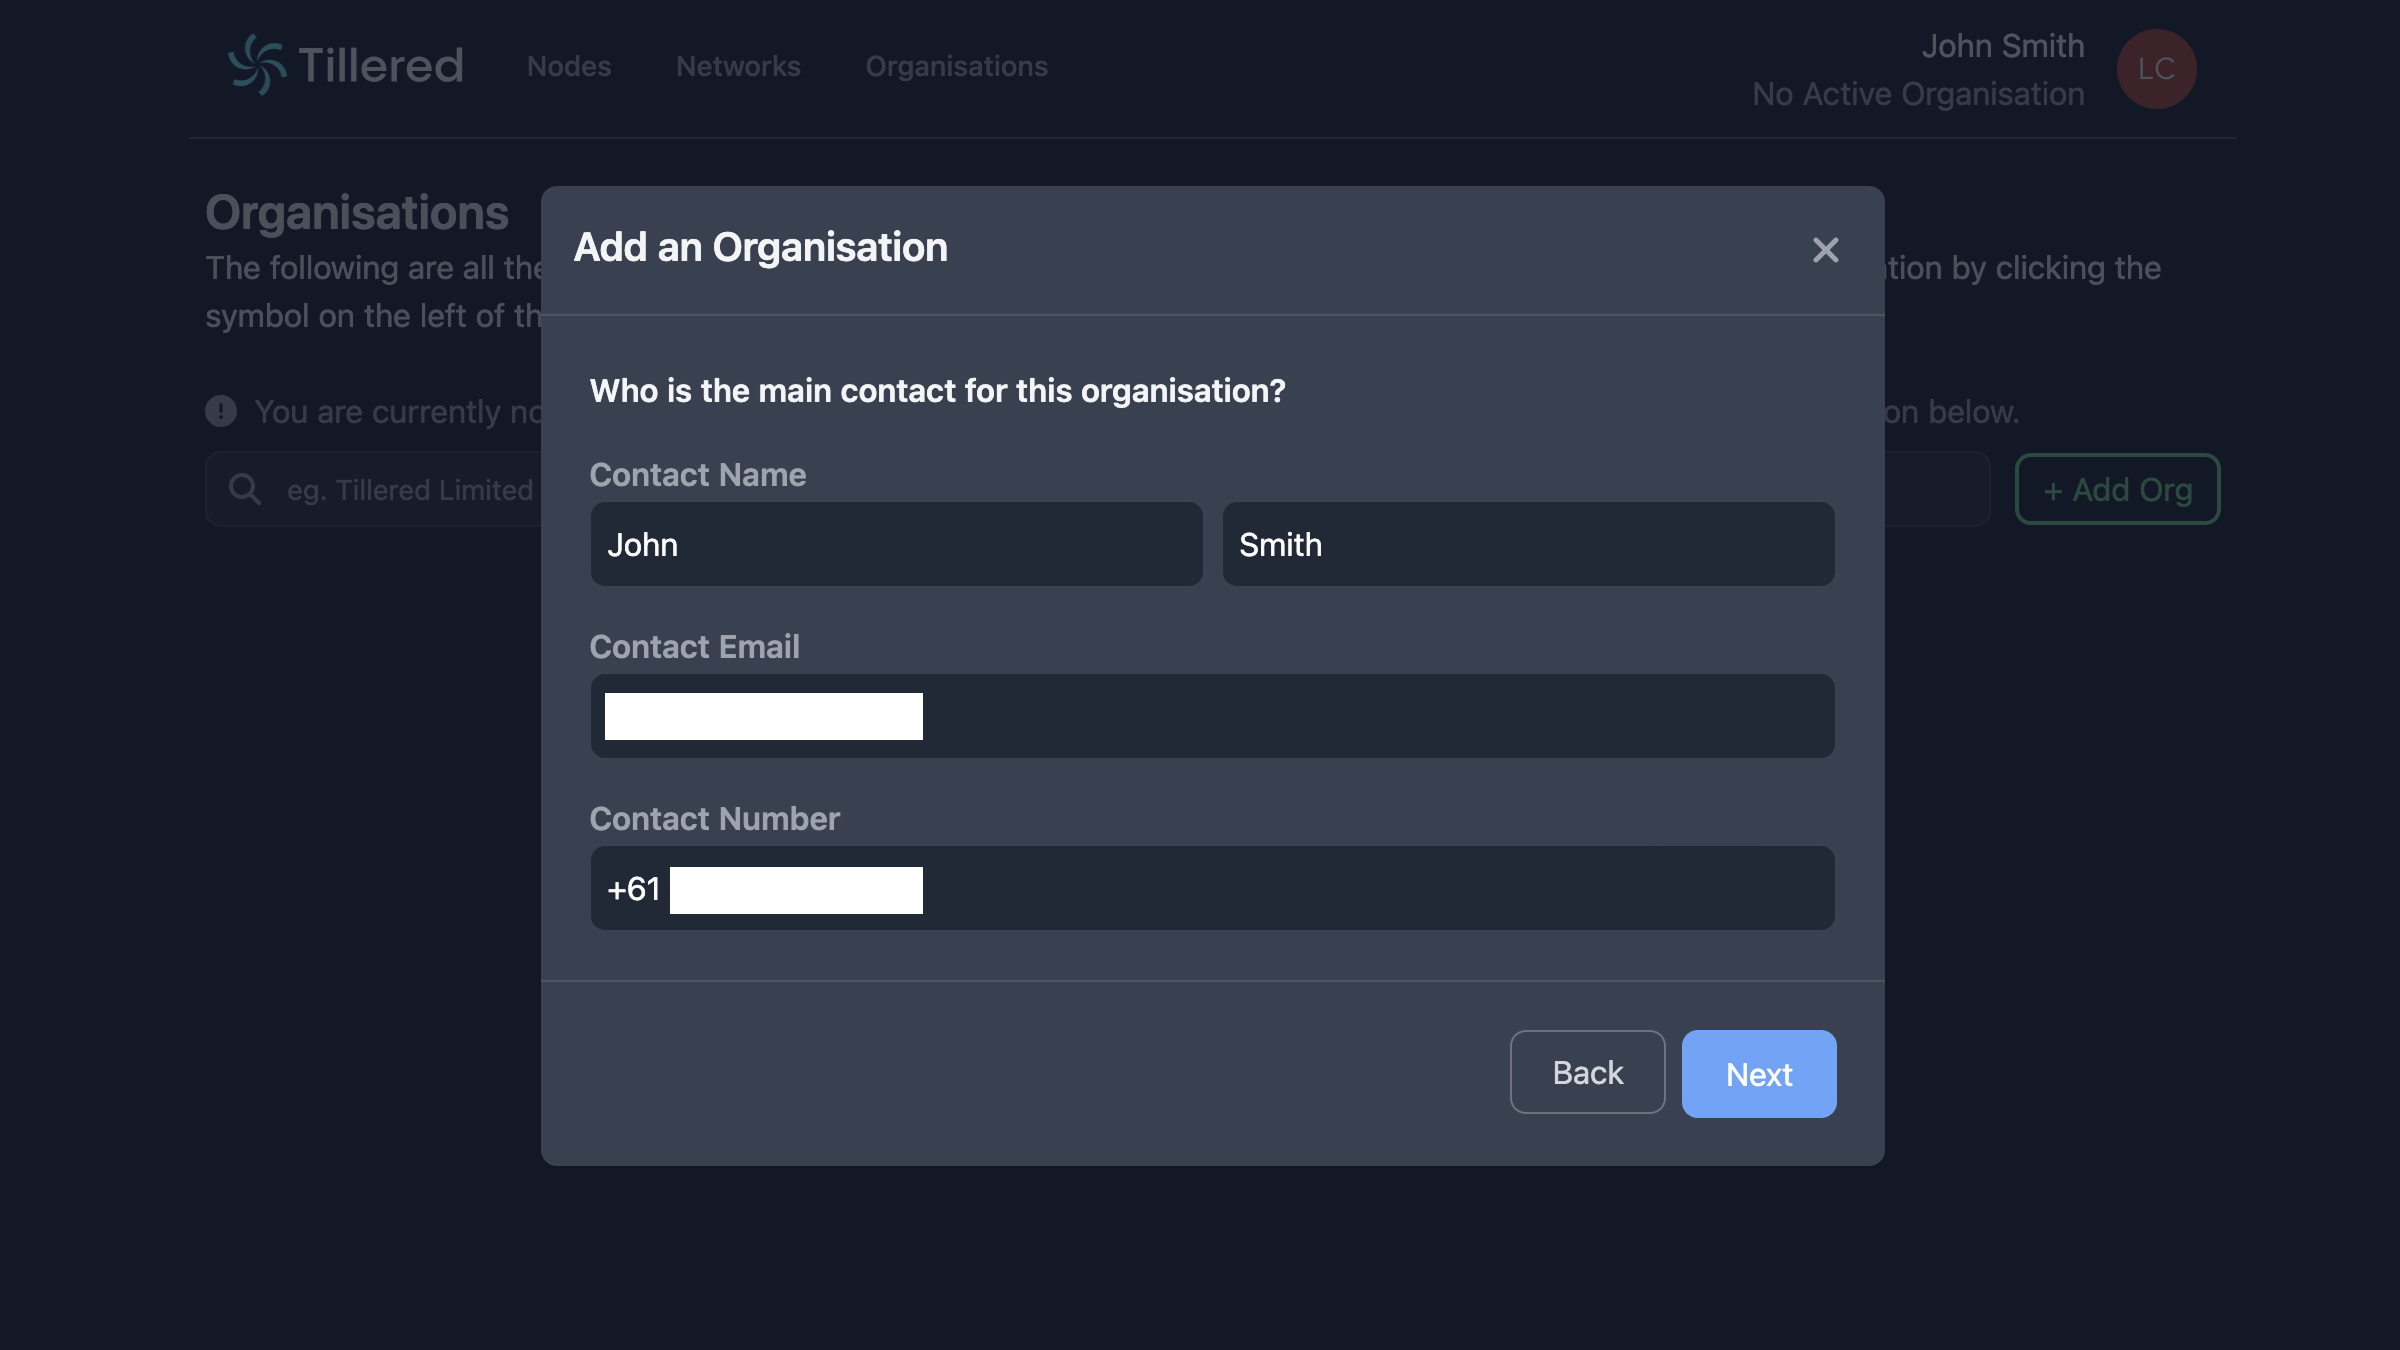Focus the first name field containing John
The width and height of the screenshot is (2400, 1350).
point(896,544)
